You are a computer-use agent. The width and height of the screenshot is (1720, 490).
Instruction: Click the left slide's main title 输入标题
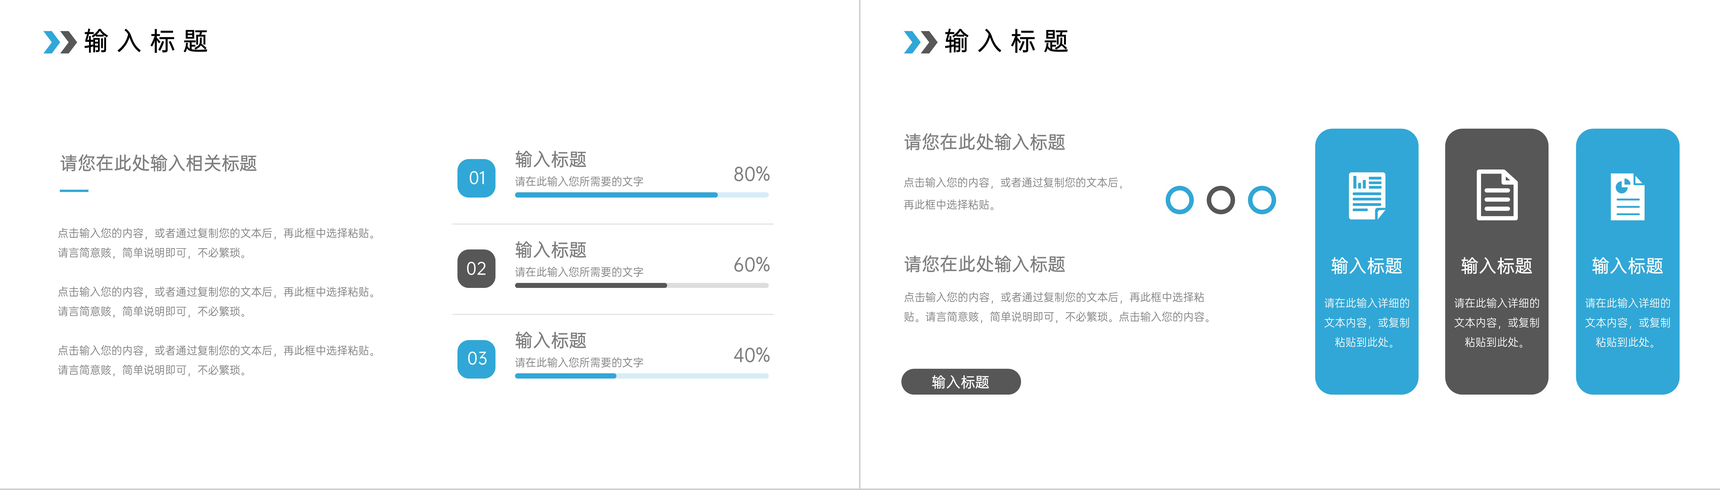[x=146, y=41]
